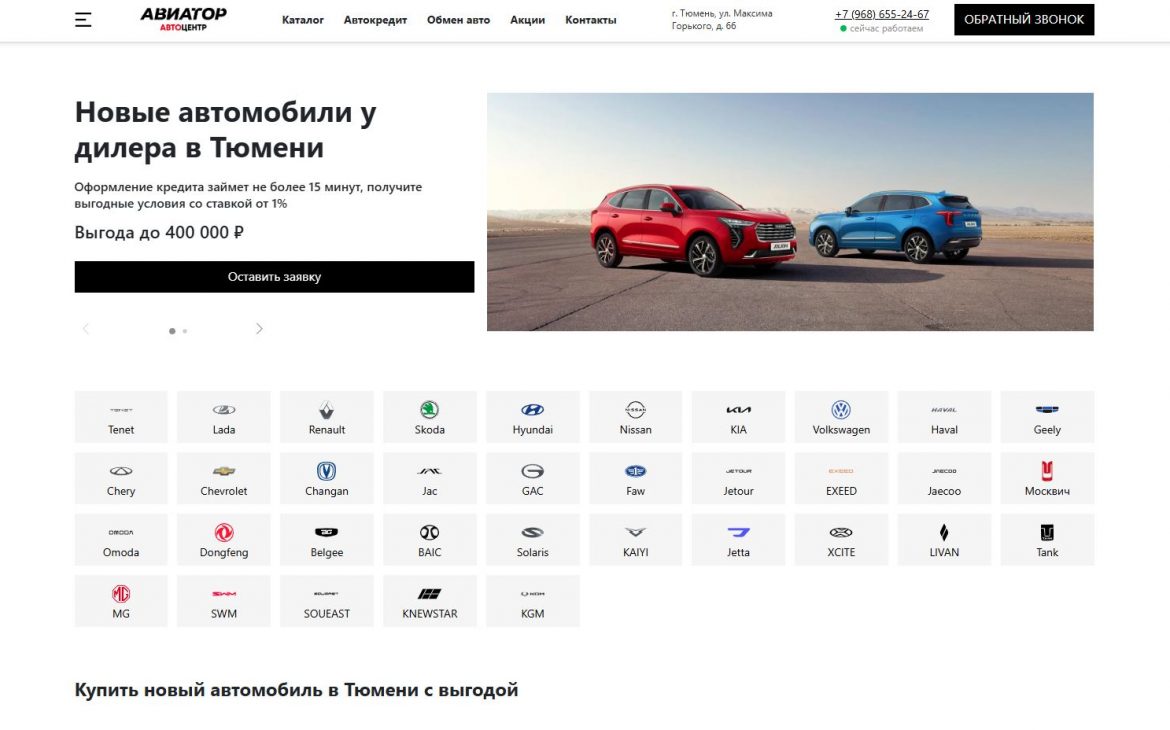Image resolution: width=1170 pixels, height=730 pixels.
Task: Select the MG brand tile
Action: click(121, 601)
